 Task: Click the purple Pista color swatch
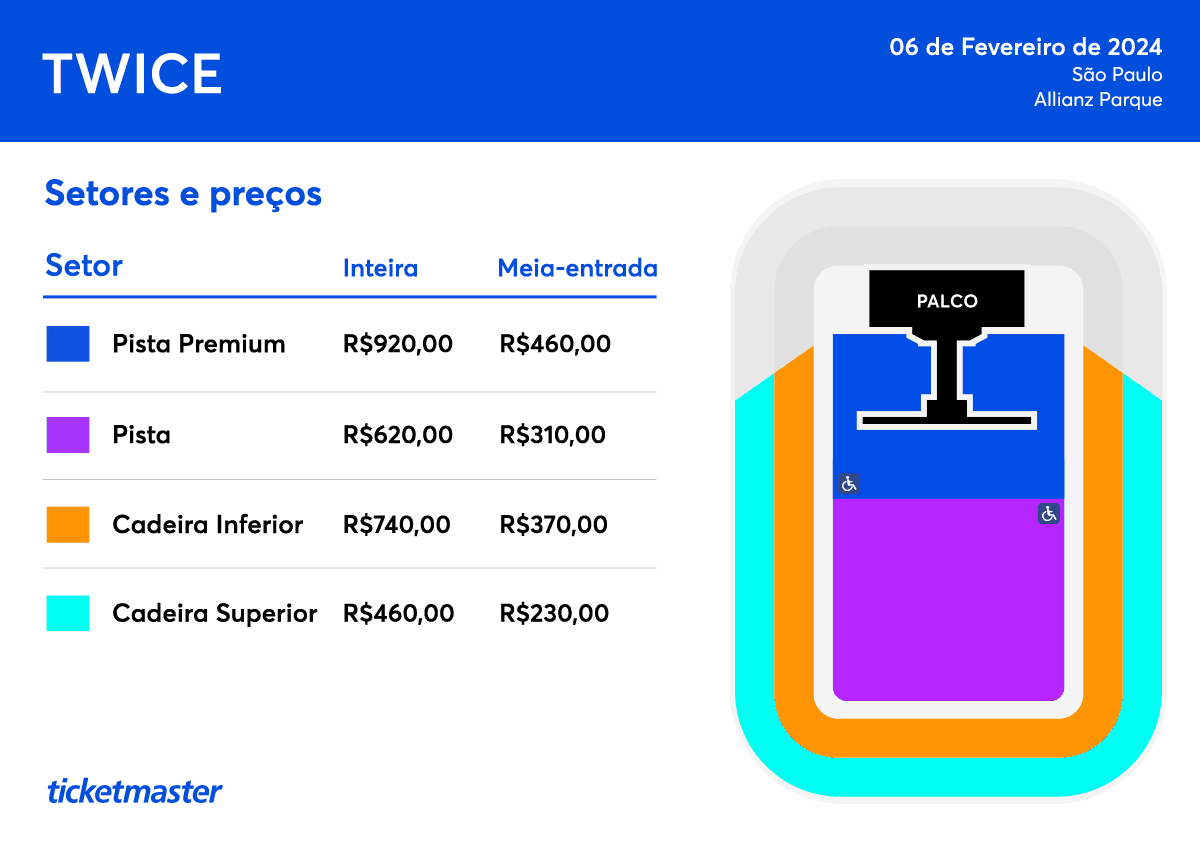(x=68, y=435)
